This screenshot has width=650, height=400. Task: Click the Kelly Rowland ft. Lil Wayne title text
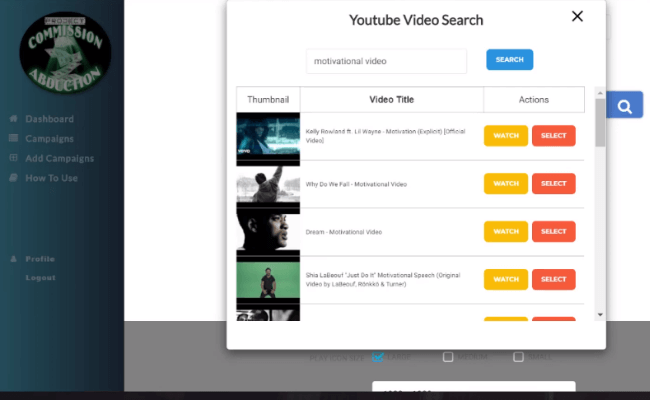coord(385,136)
